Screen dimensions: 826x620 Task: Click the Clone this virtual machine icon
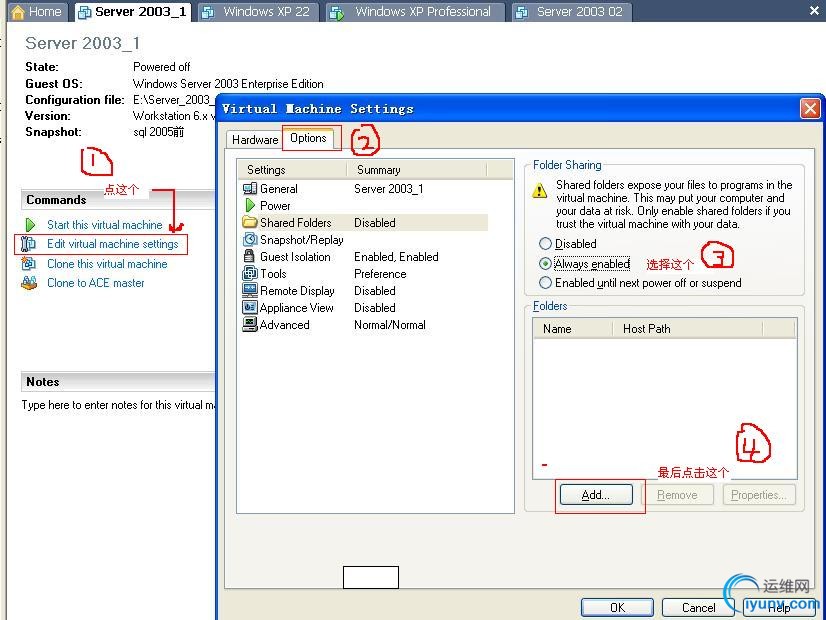(28, 263)
